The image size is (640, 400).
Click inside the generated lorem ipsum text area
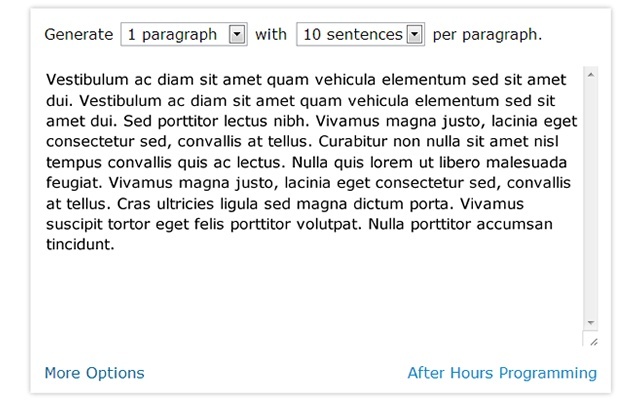[314, 206]
